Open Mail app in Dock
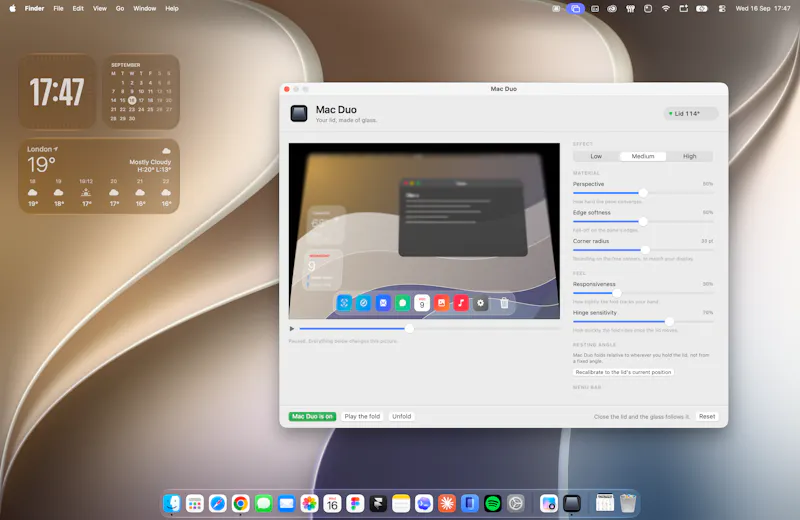 point(286,504)
